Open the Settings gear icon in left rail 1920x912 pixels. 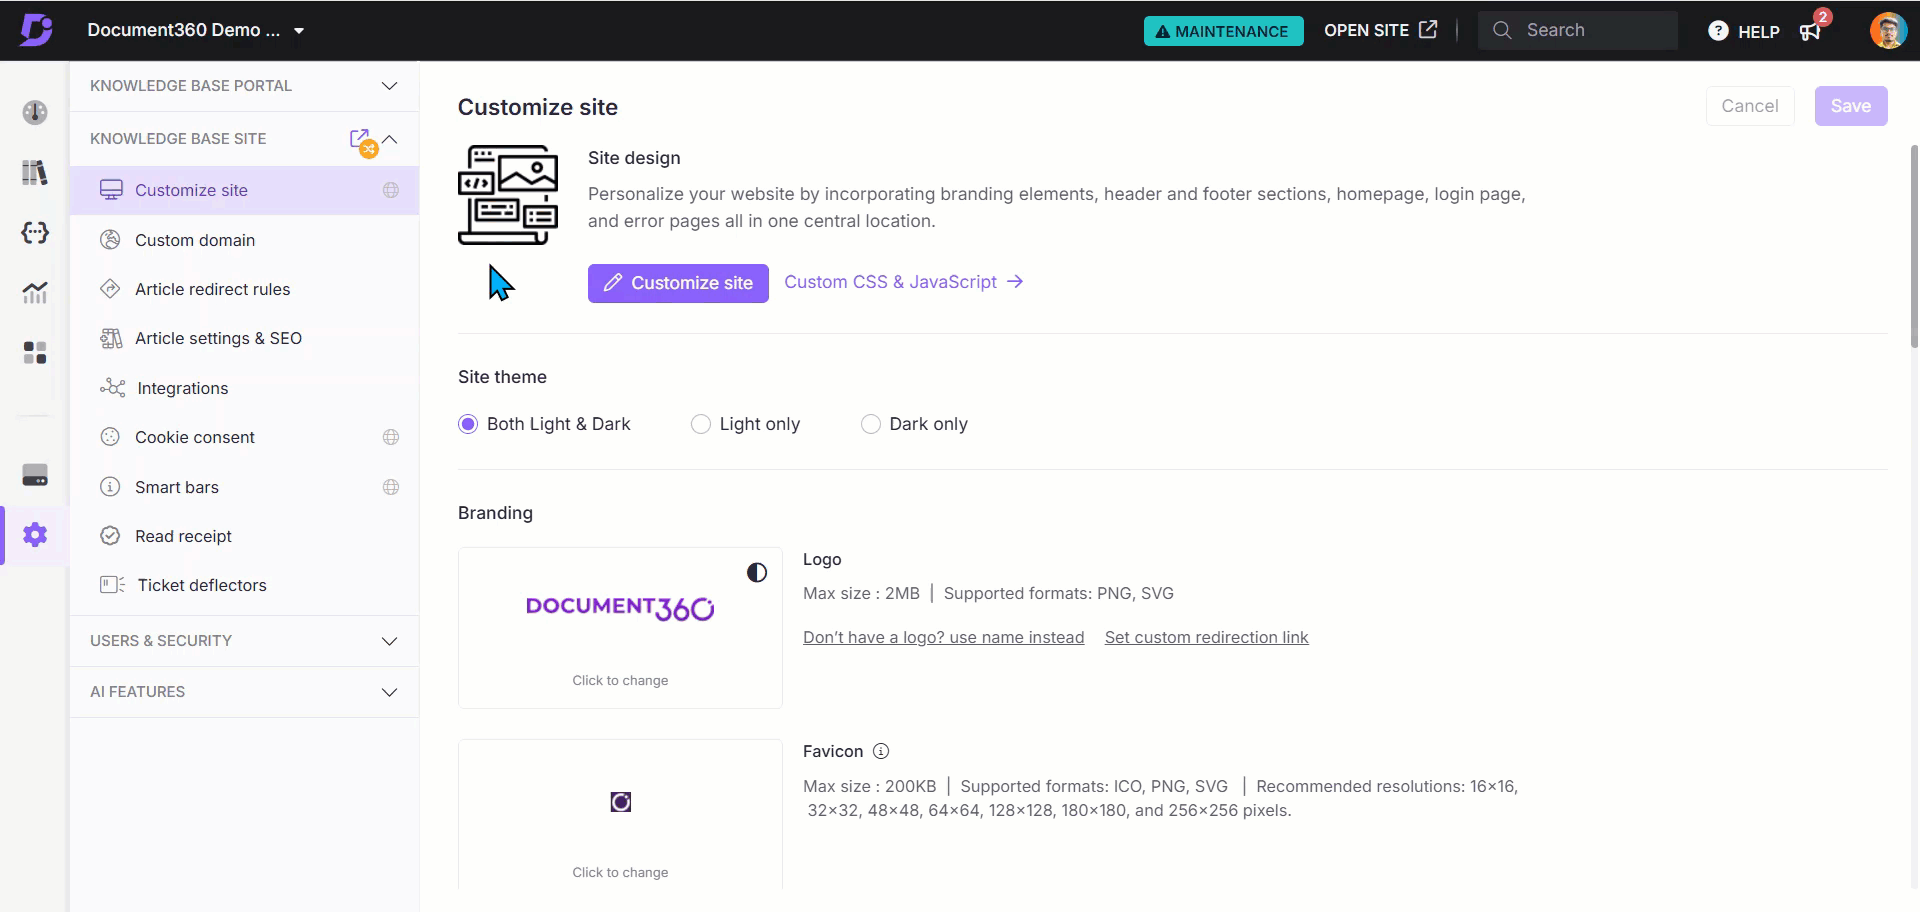tap(35, 535)
